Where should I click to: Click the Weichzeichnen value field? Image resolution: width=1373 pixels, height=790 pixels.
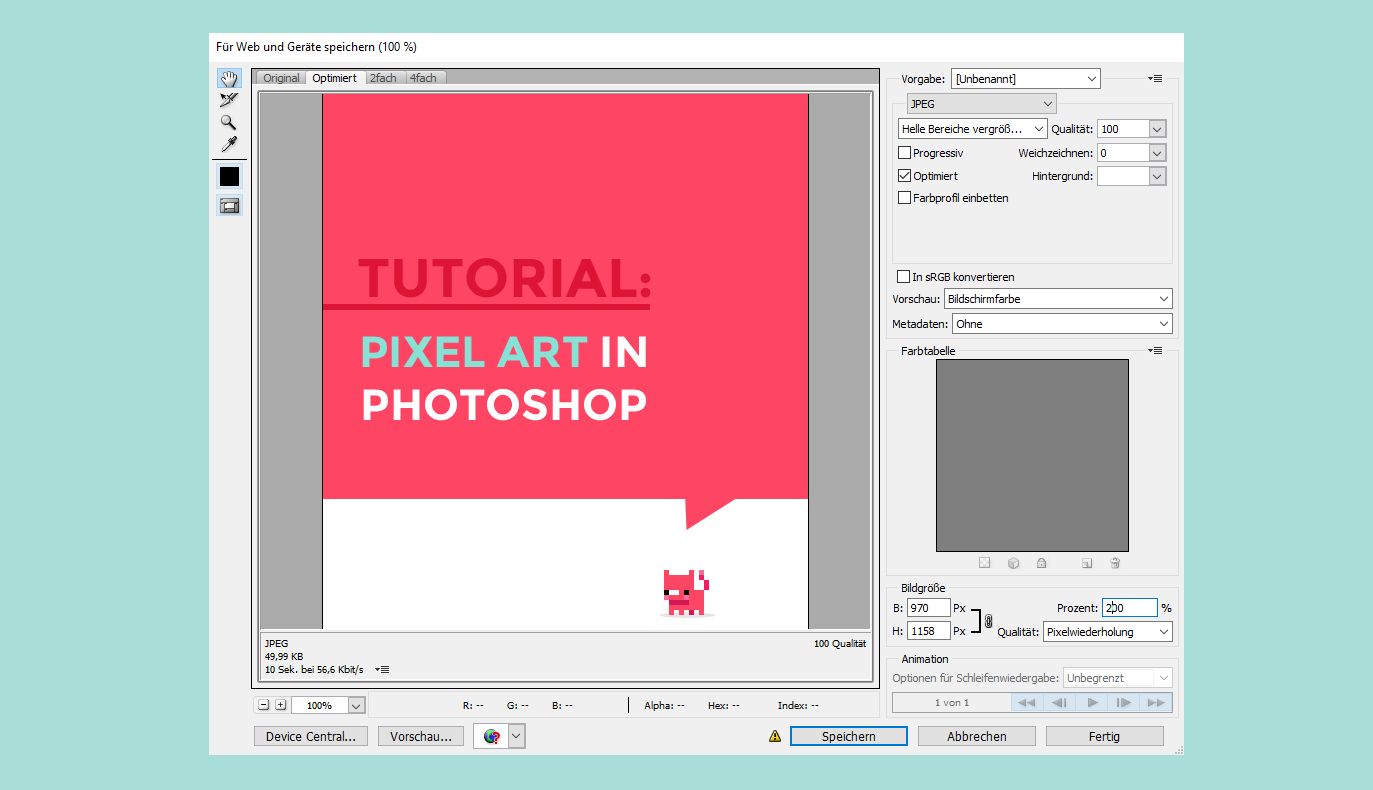pos(1123,153)
